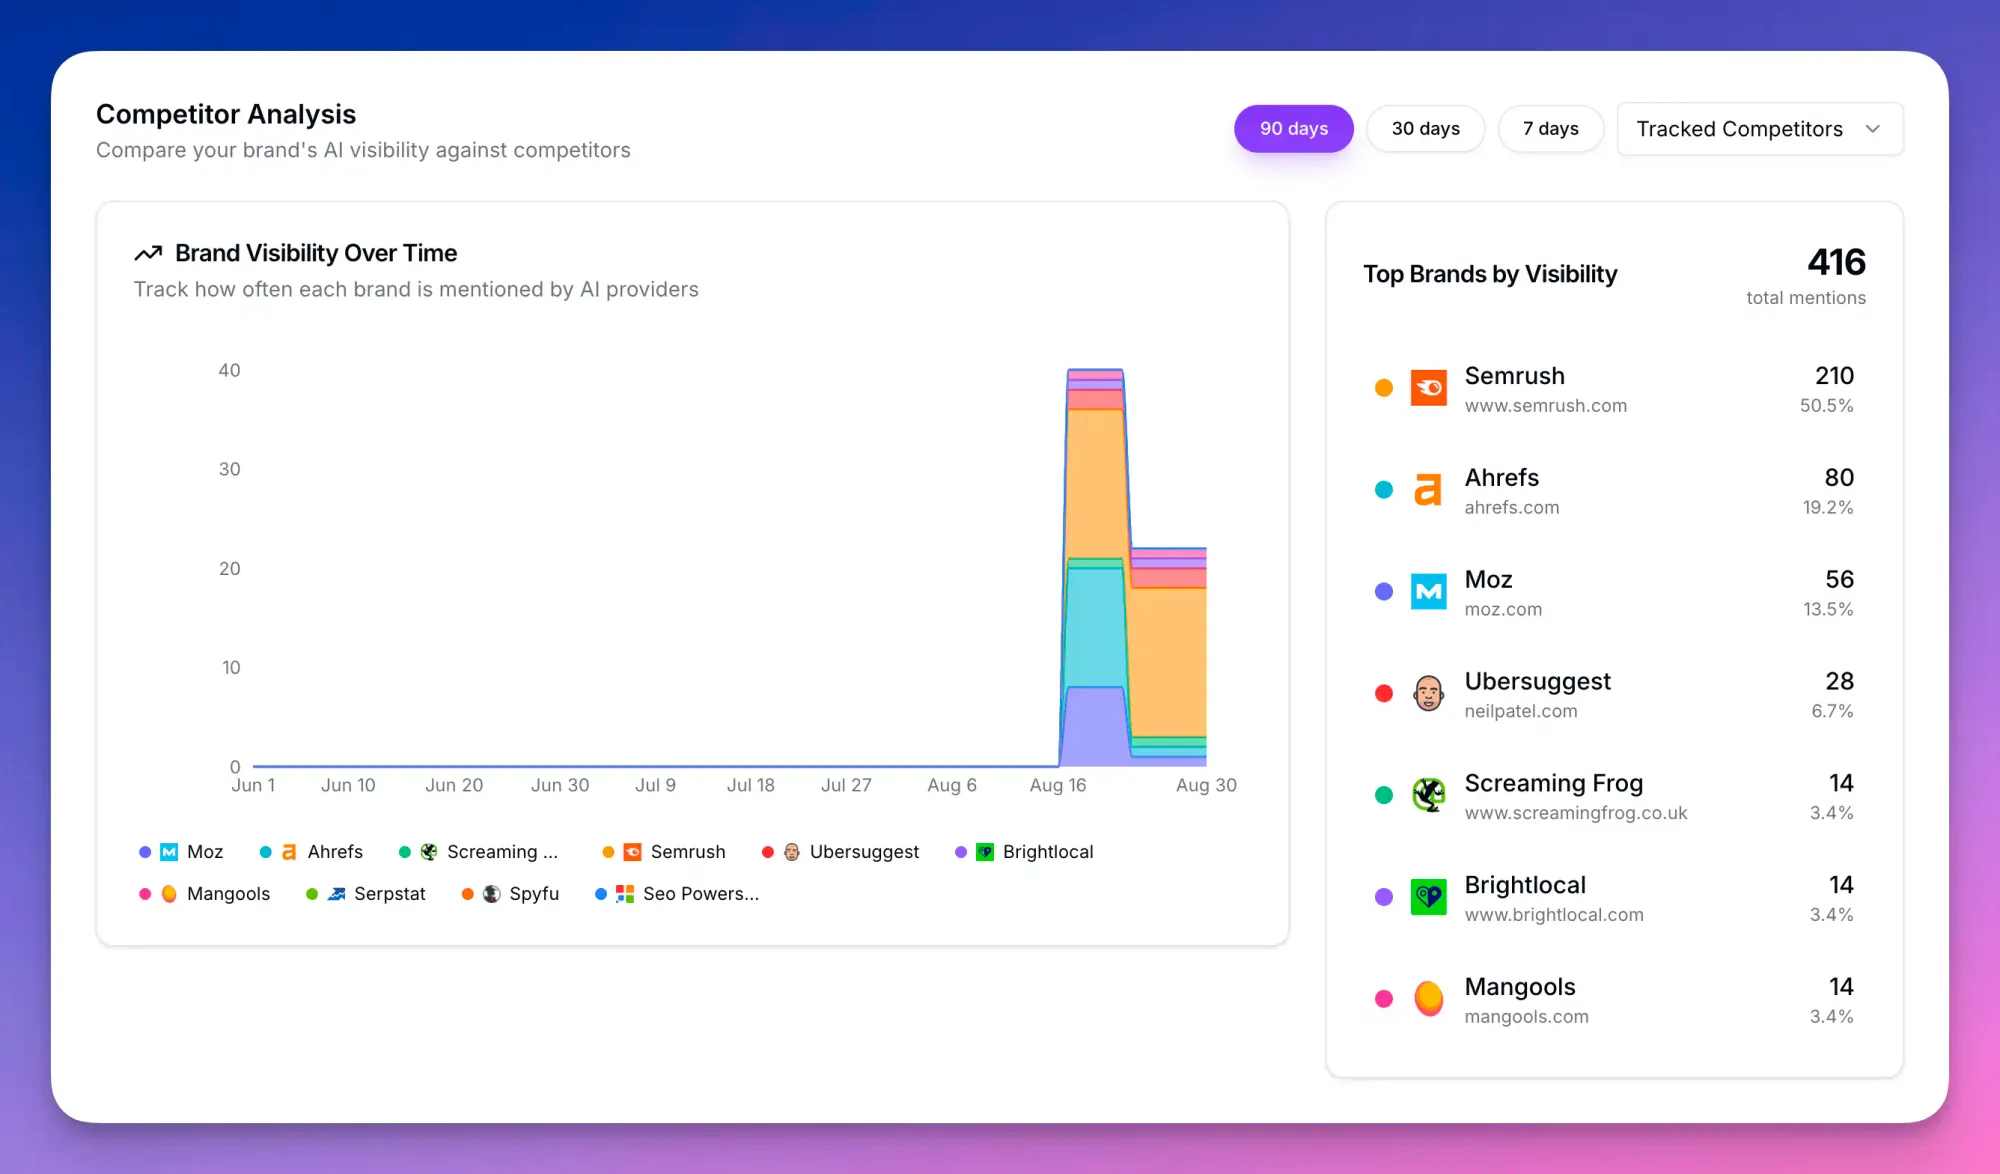Open the Tracked Competitors dropdown

tap(1759, 128)
